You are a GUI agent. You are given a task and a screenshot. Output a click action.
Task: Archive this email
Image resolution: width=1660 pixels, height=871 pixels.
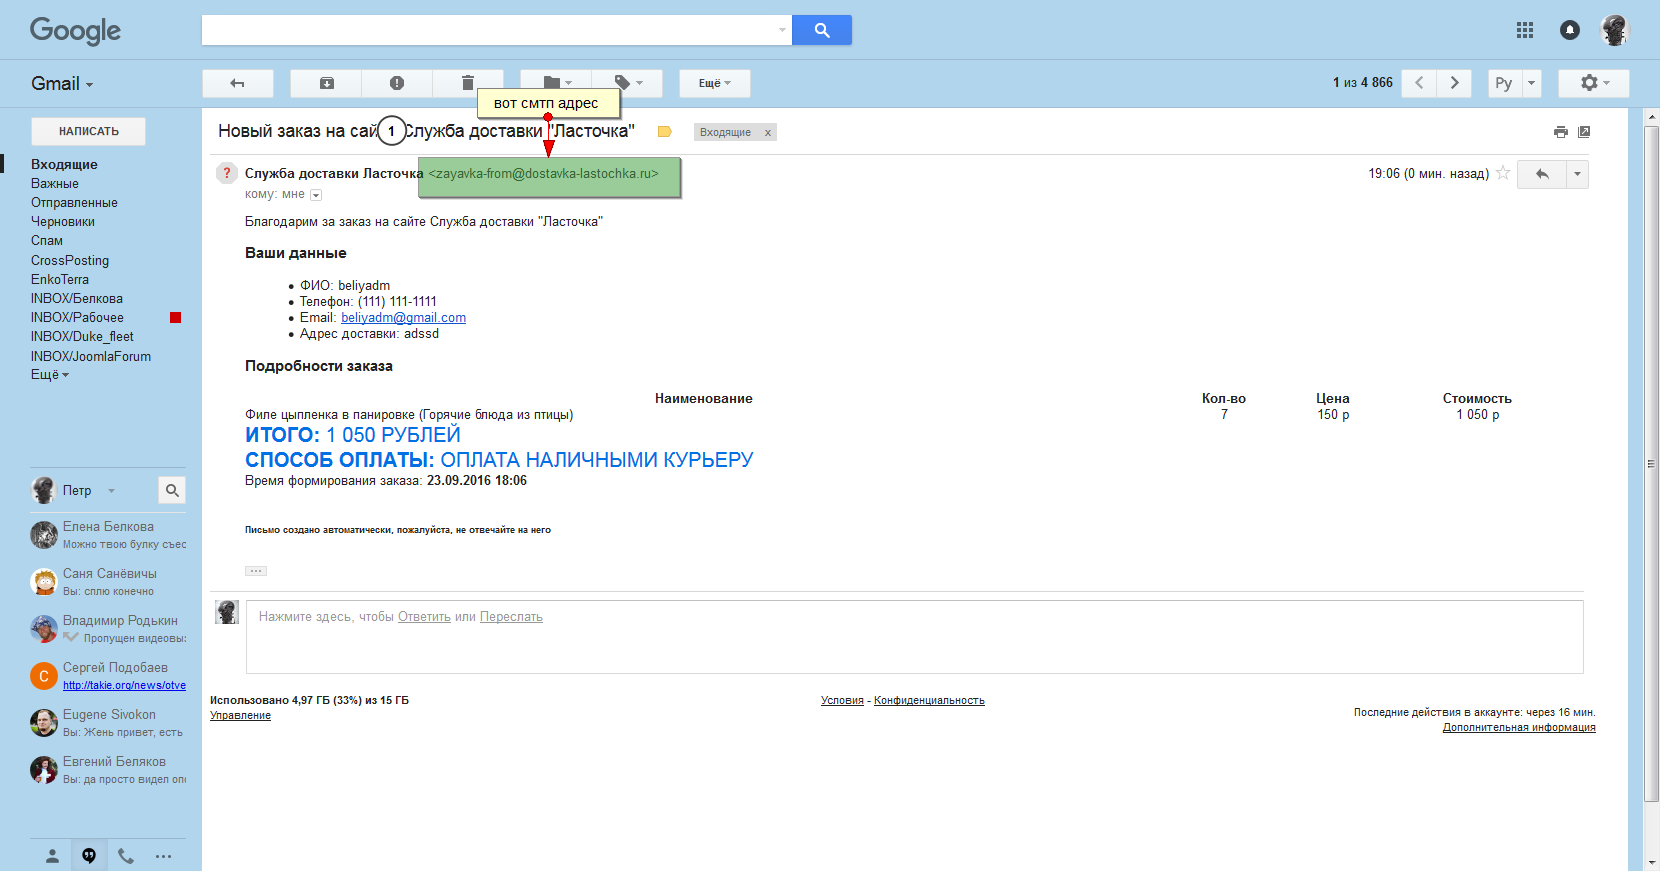pyautogui.click(x=327, y=83)
